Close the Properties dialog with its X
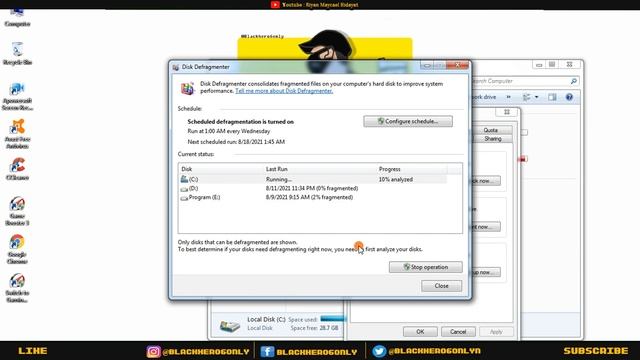Viewport: 640px width, 360px height. coord(507,112)
